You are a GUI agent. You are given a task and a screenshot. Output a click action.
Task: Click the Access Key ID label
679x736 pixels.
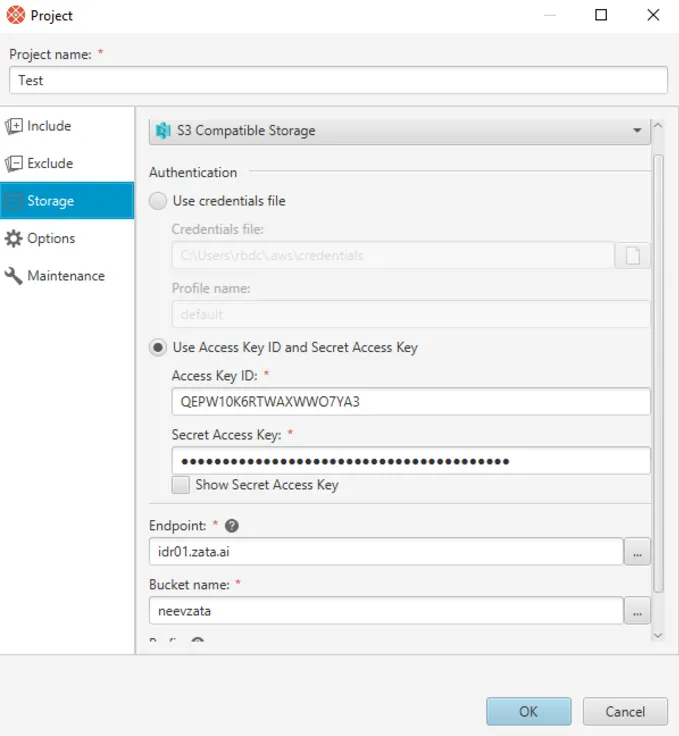214,376
